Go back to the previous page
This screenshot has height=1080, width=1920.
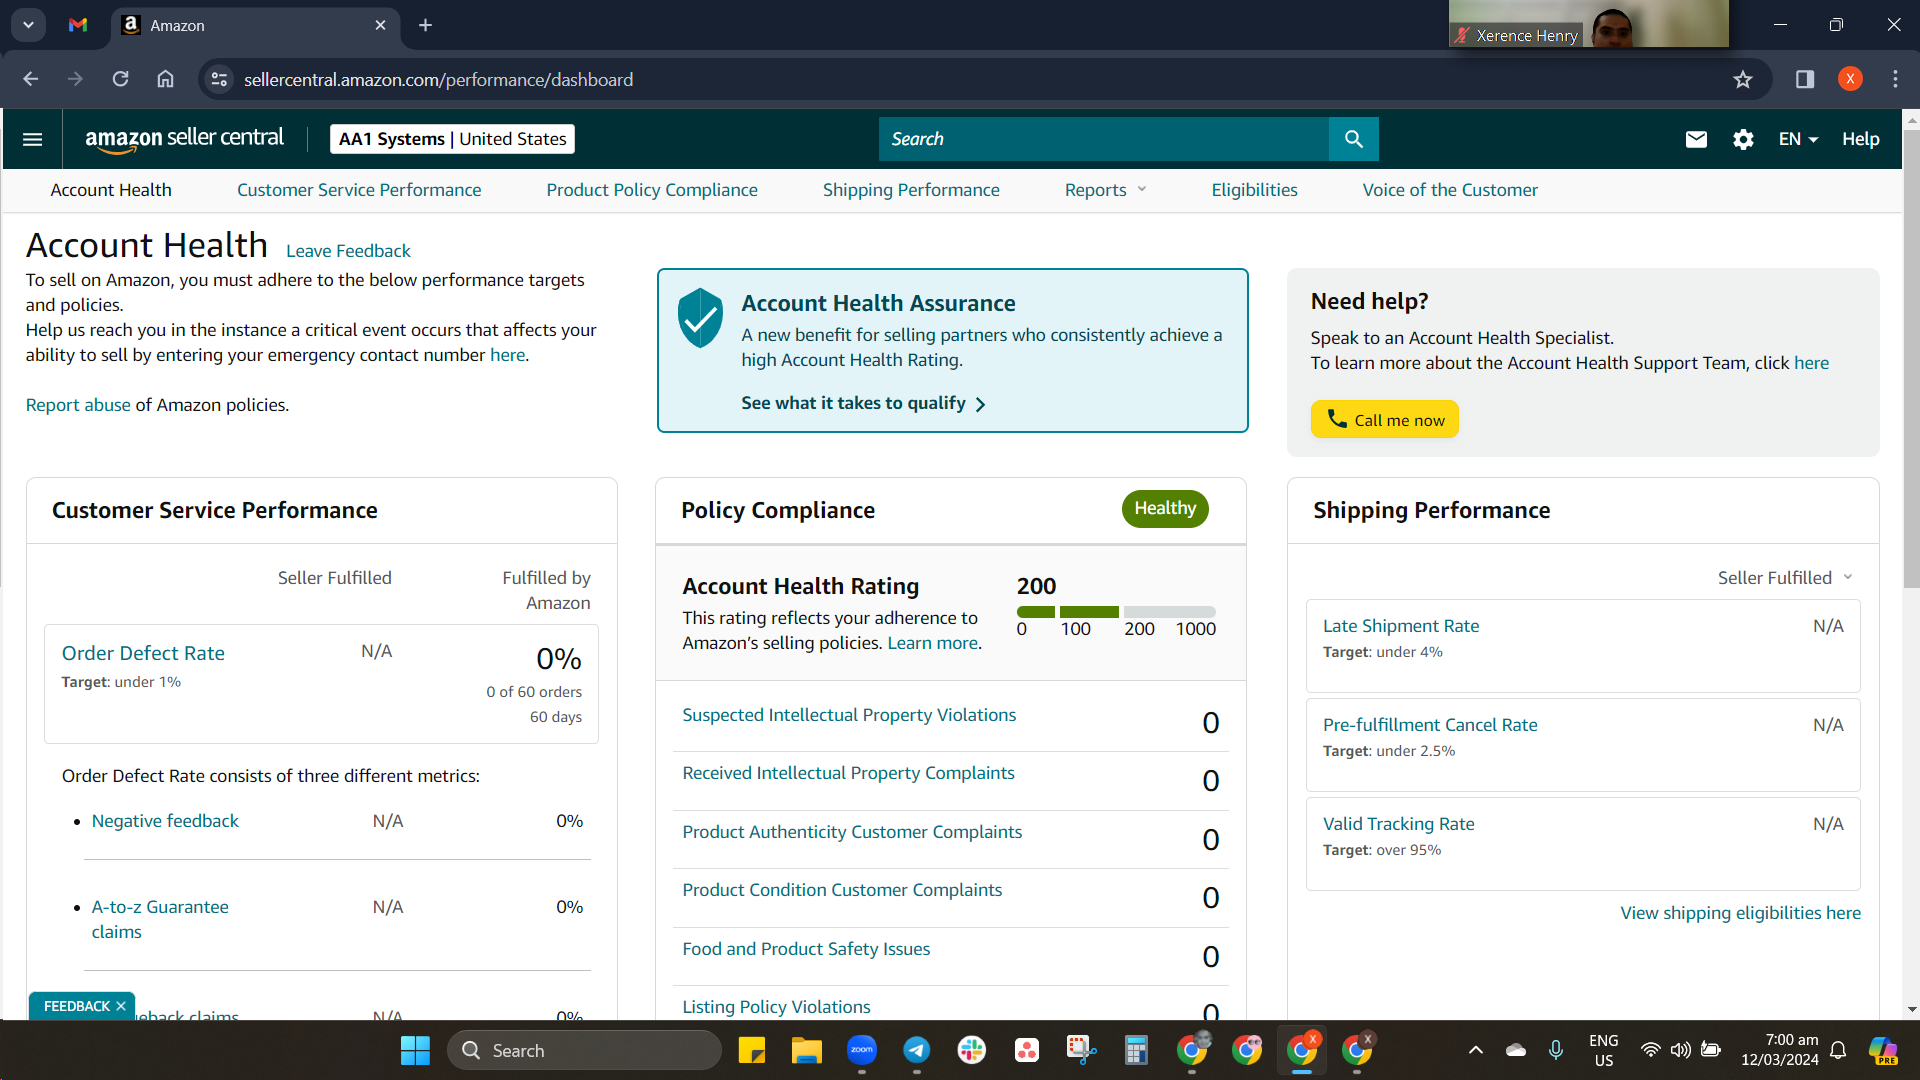tap(30, 79)
